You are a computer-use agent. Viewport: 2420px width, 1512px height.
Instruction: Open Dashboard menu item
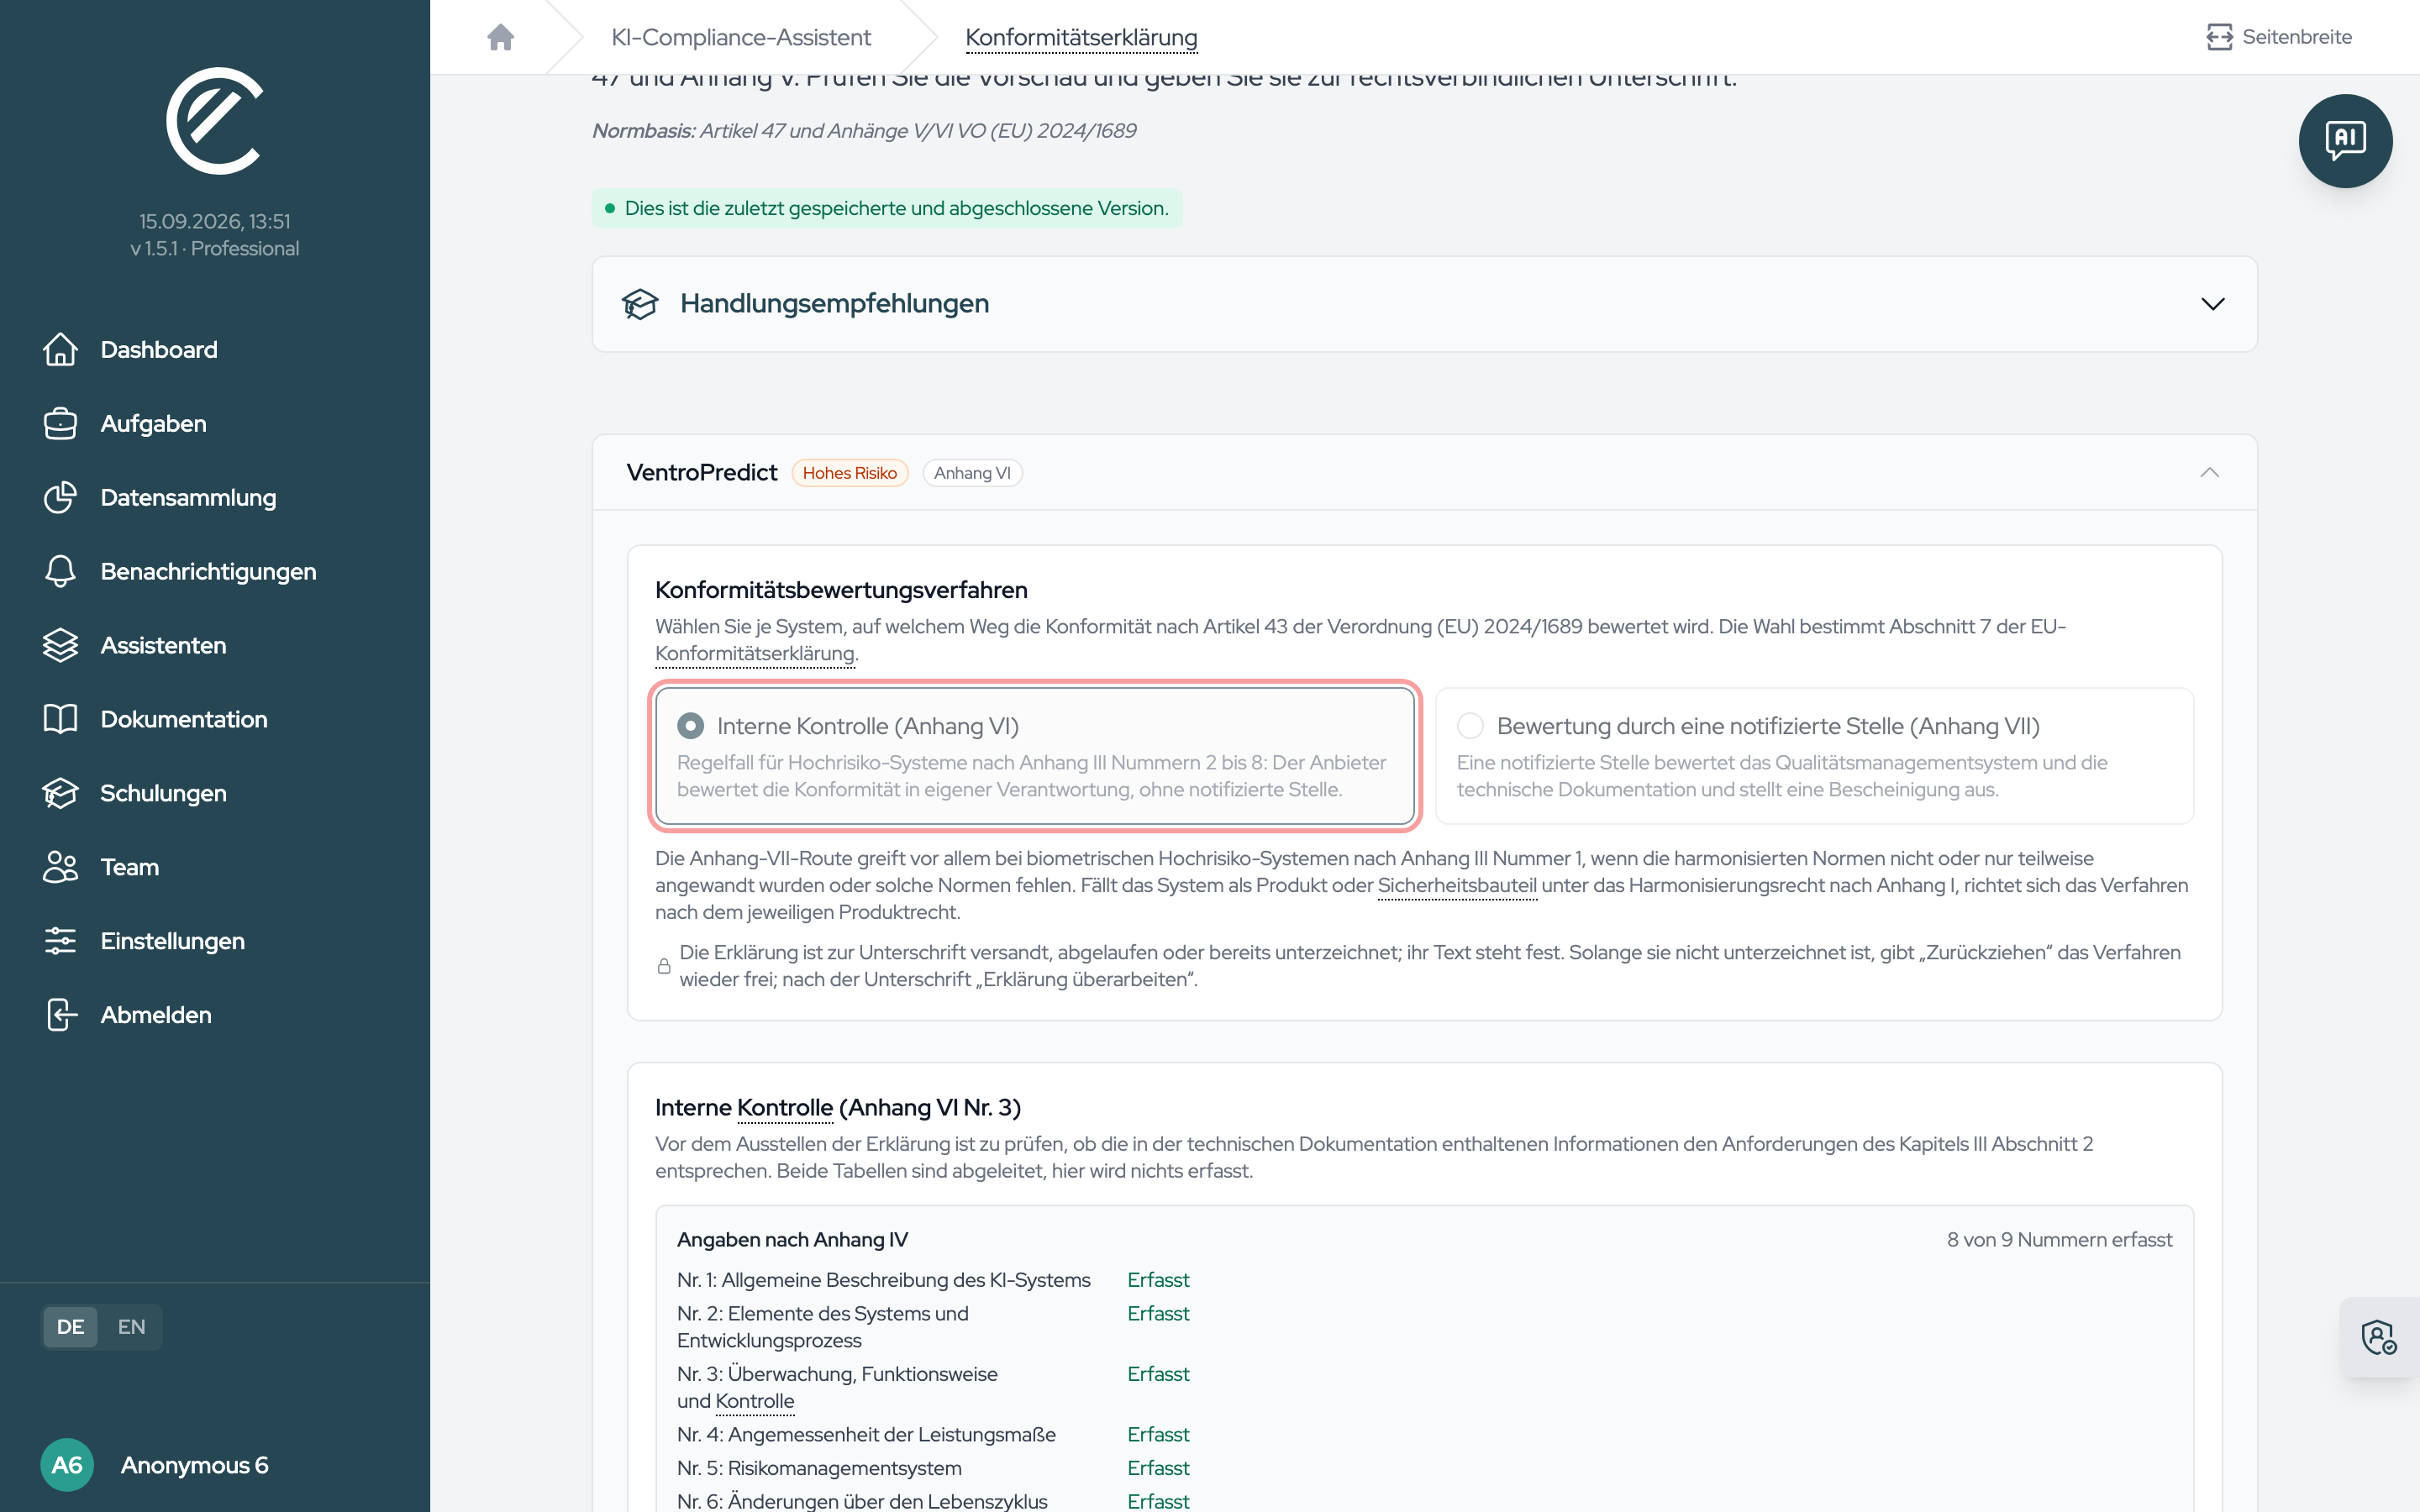tap(159, 350)
